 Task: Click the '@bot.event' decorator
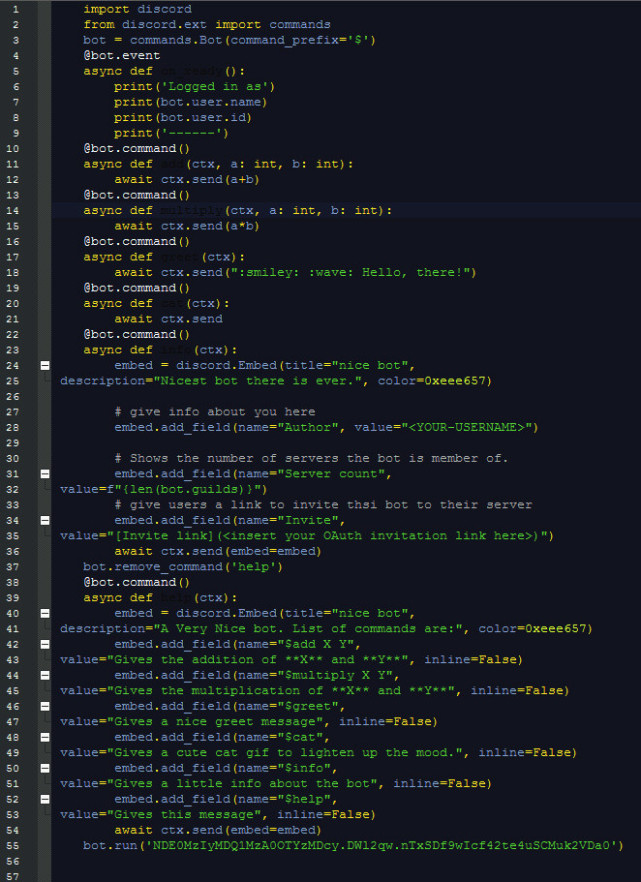click(122, 56)
